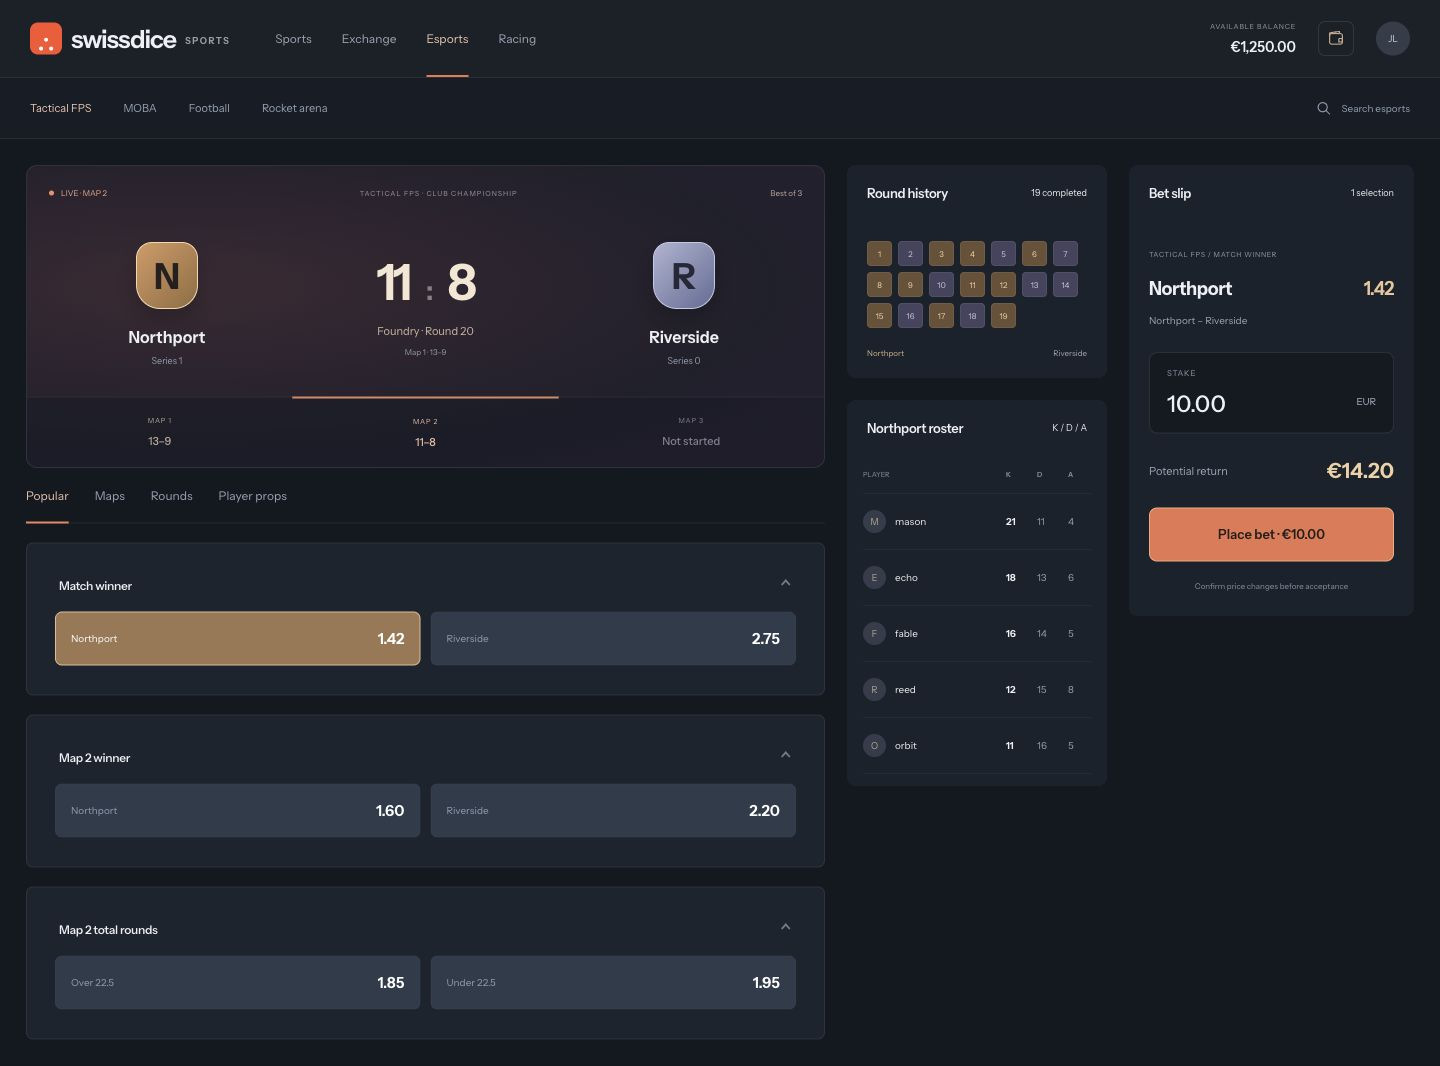Switch to the Sports nav tab
This screenshot has height=1066, width=1440.
point(293,39)
